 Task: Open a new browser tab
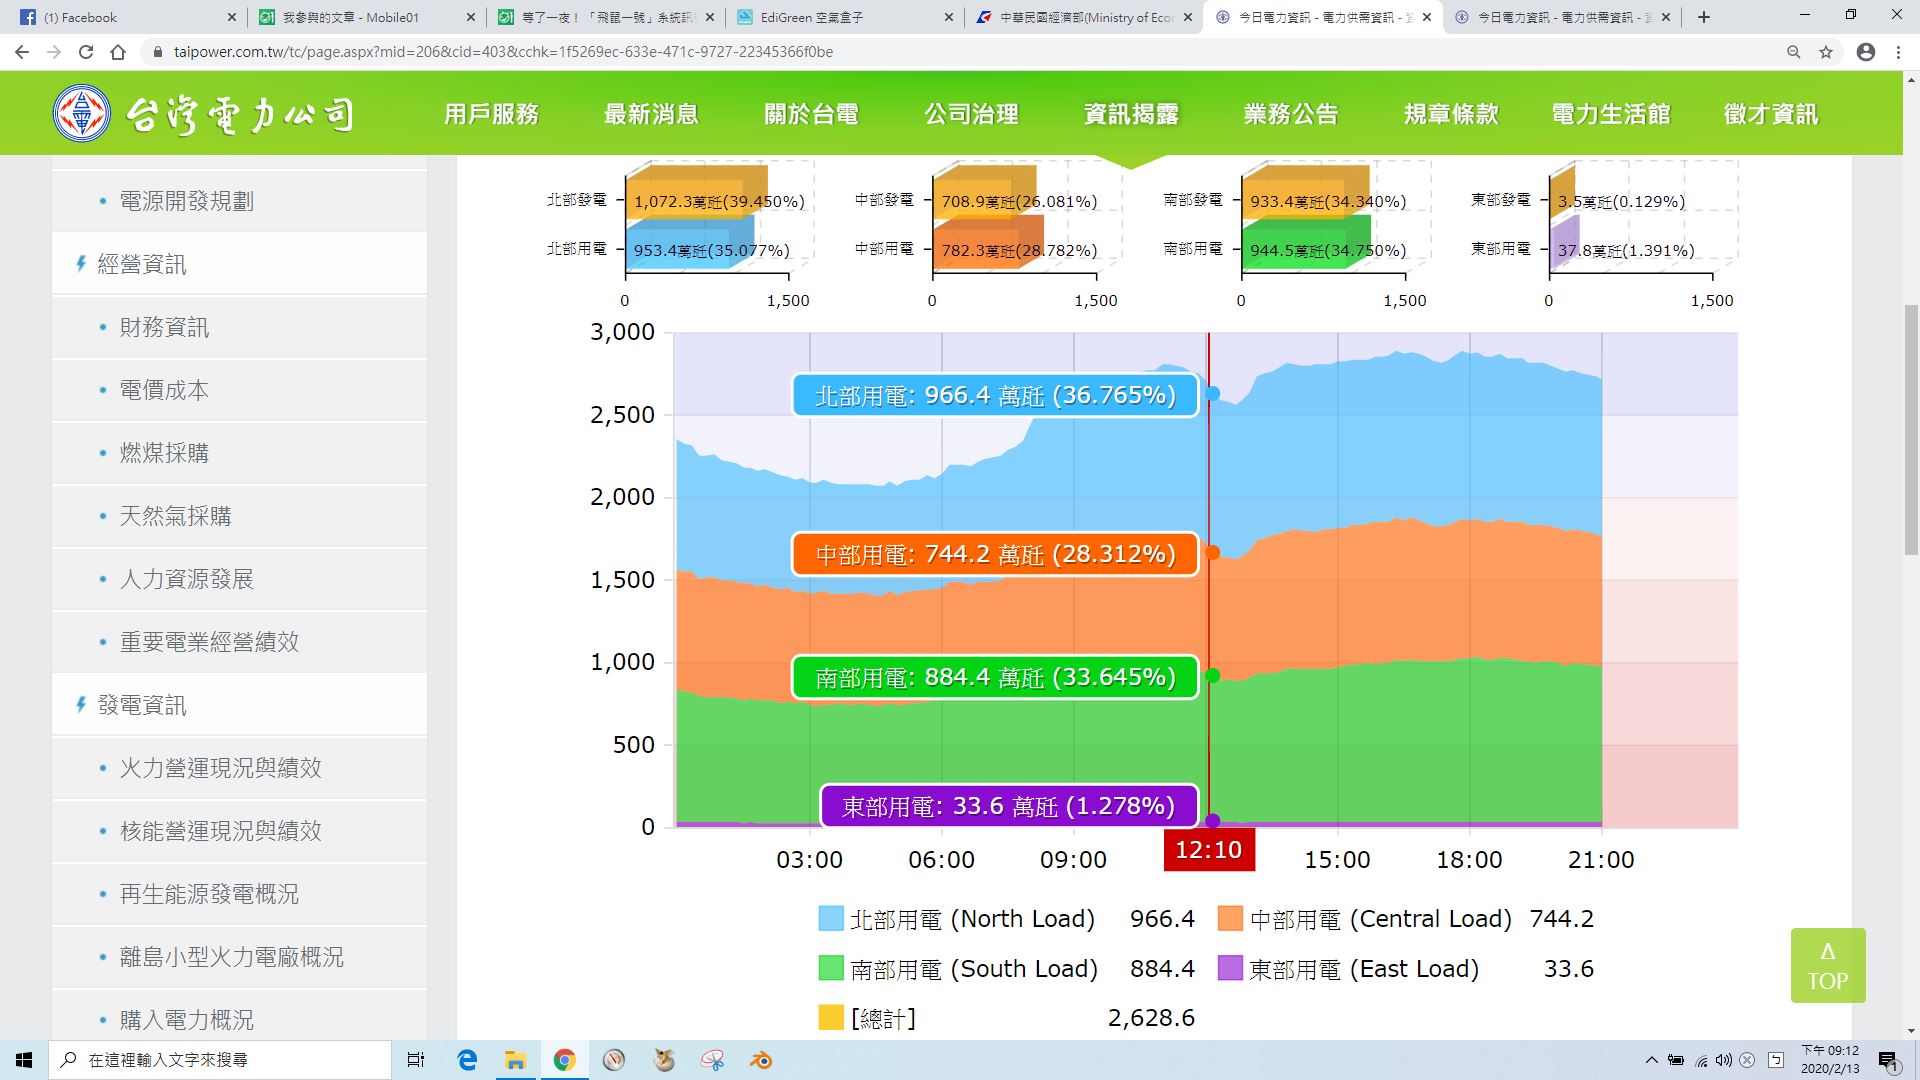(1704, 17)
